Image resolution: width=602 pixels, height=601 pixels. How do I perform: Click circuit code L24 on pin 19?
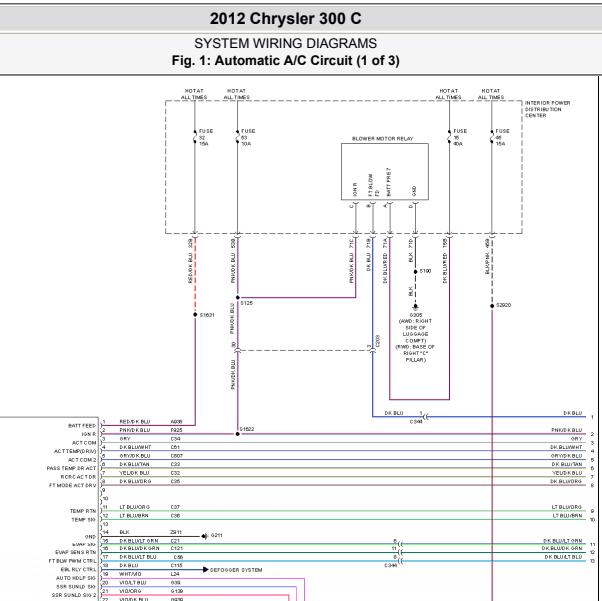pyautogui.click(x=175, y=574)
